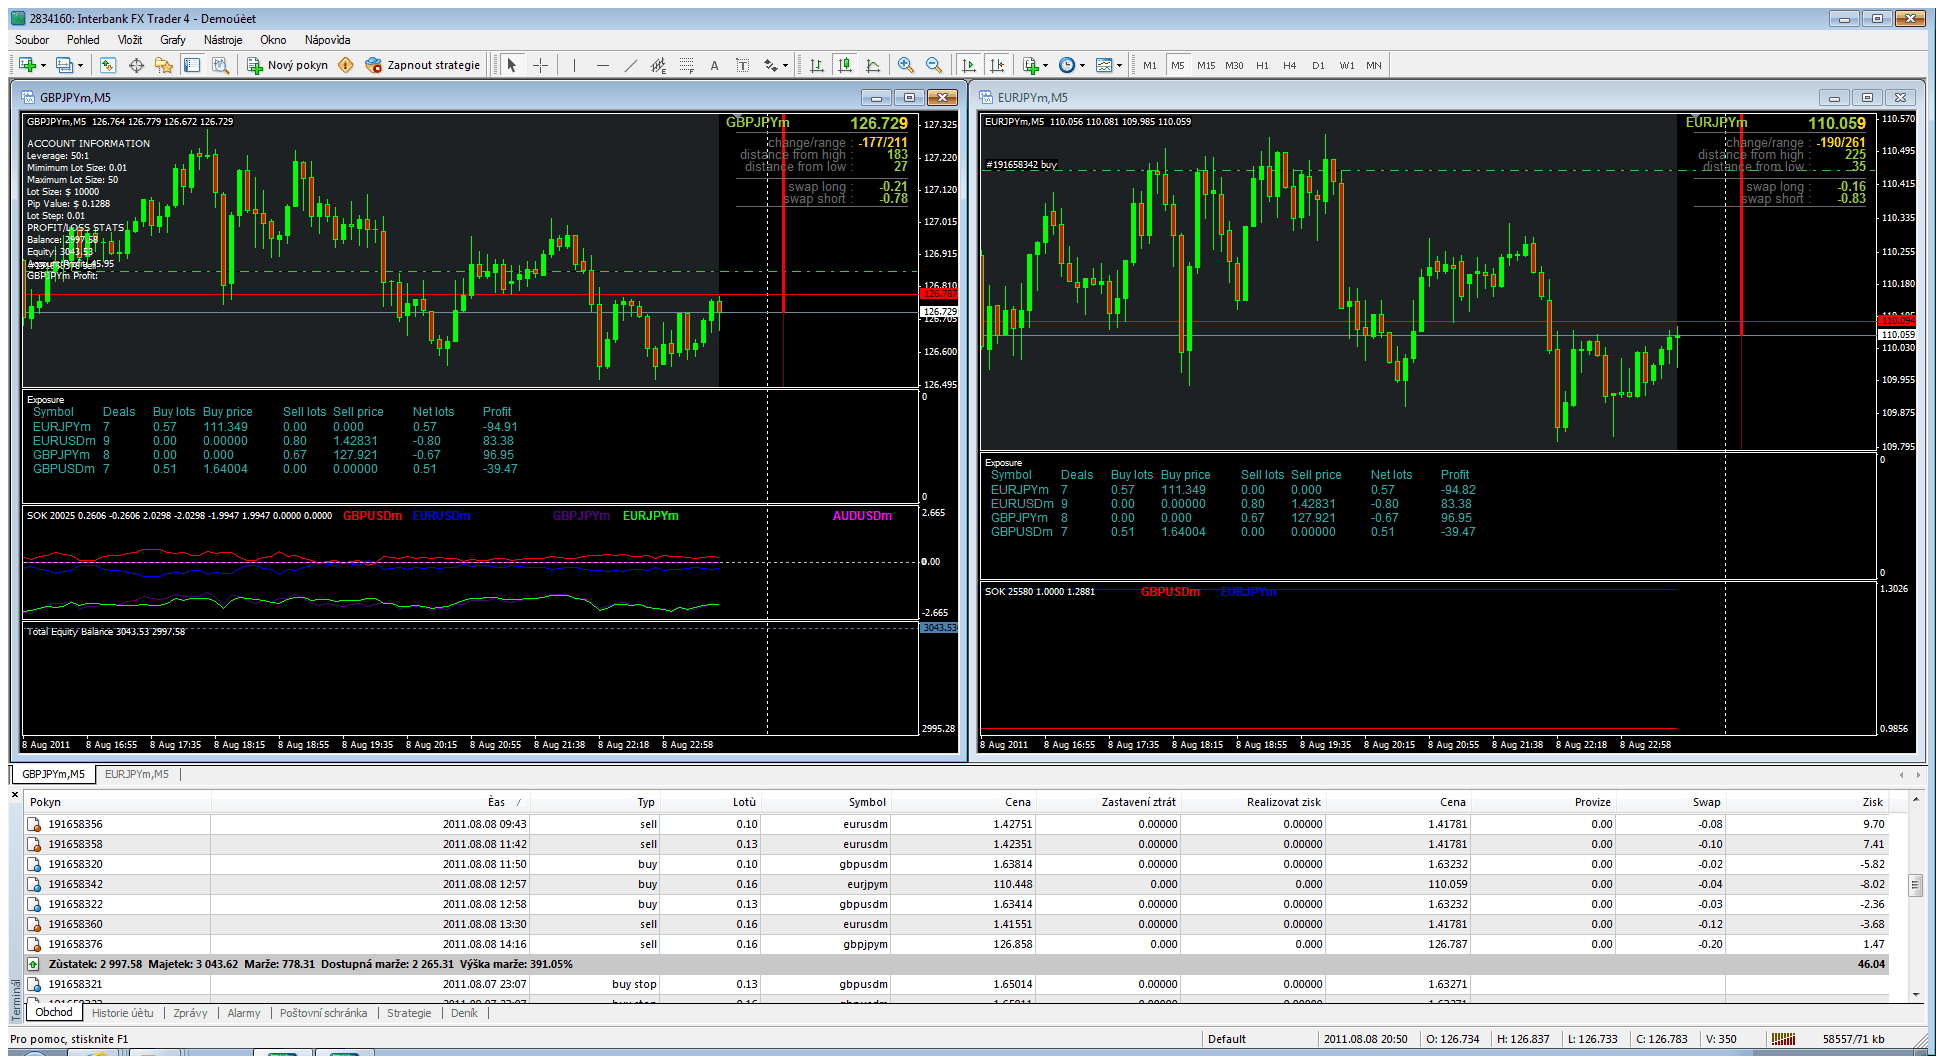Switch to Historie účtu tab
This screenshot has width=1936, height=1056.
click(x=123, y=1013)
